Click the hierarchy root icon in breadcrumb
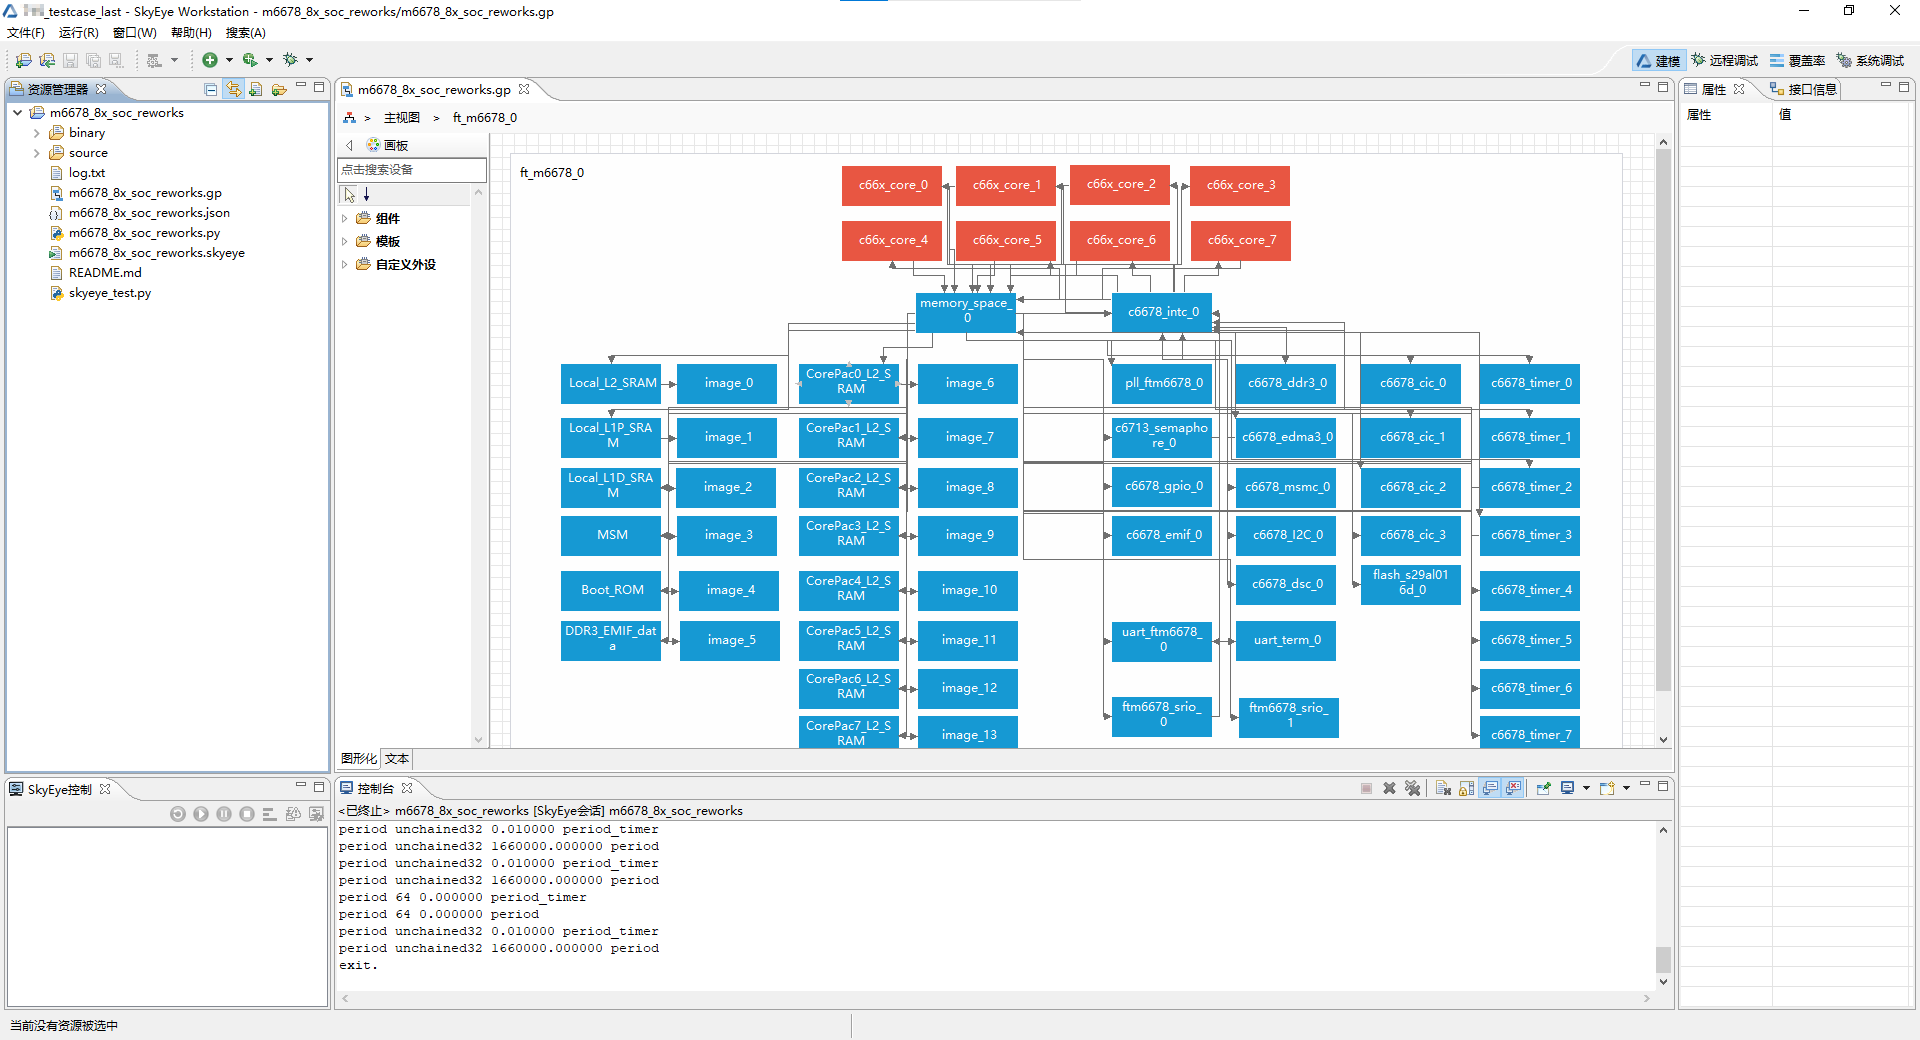 point(349,118)
